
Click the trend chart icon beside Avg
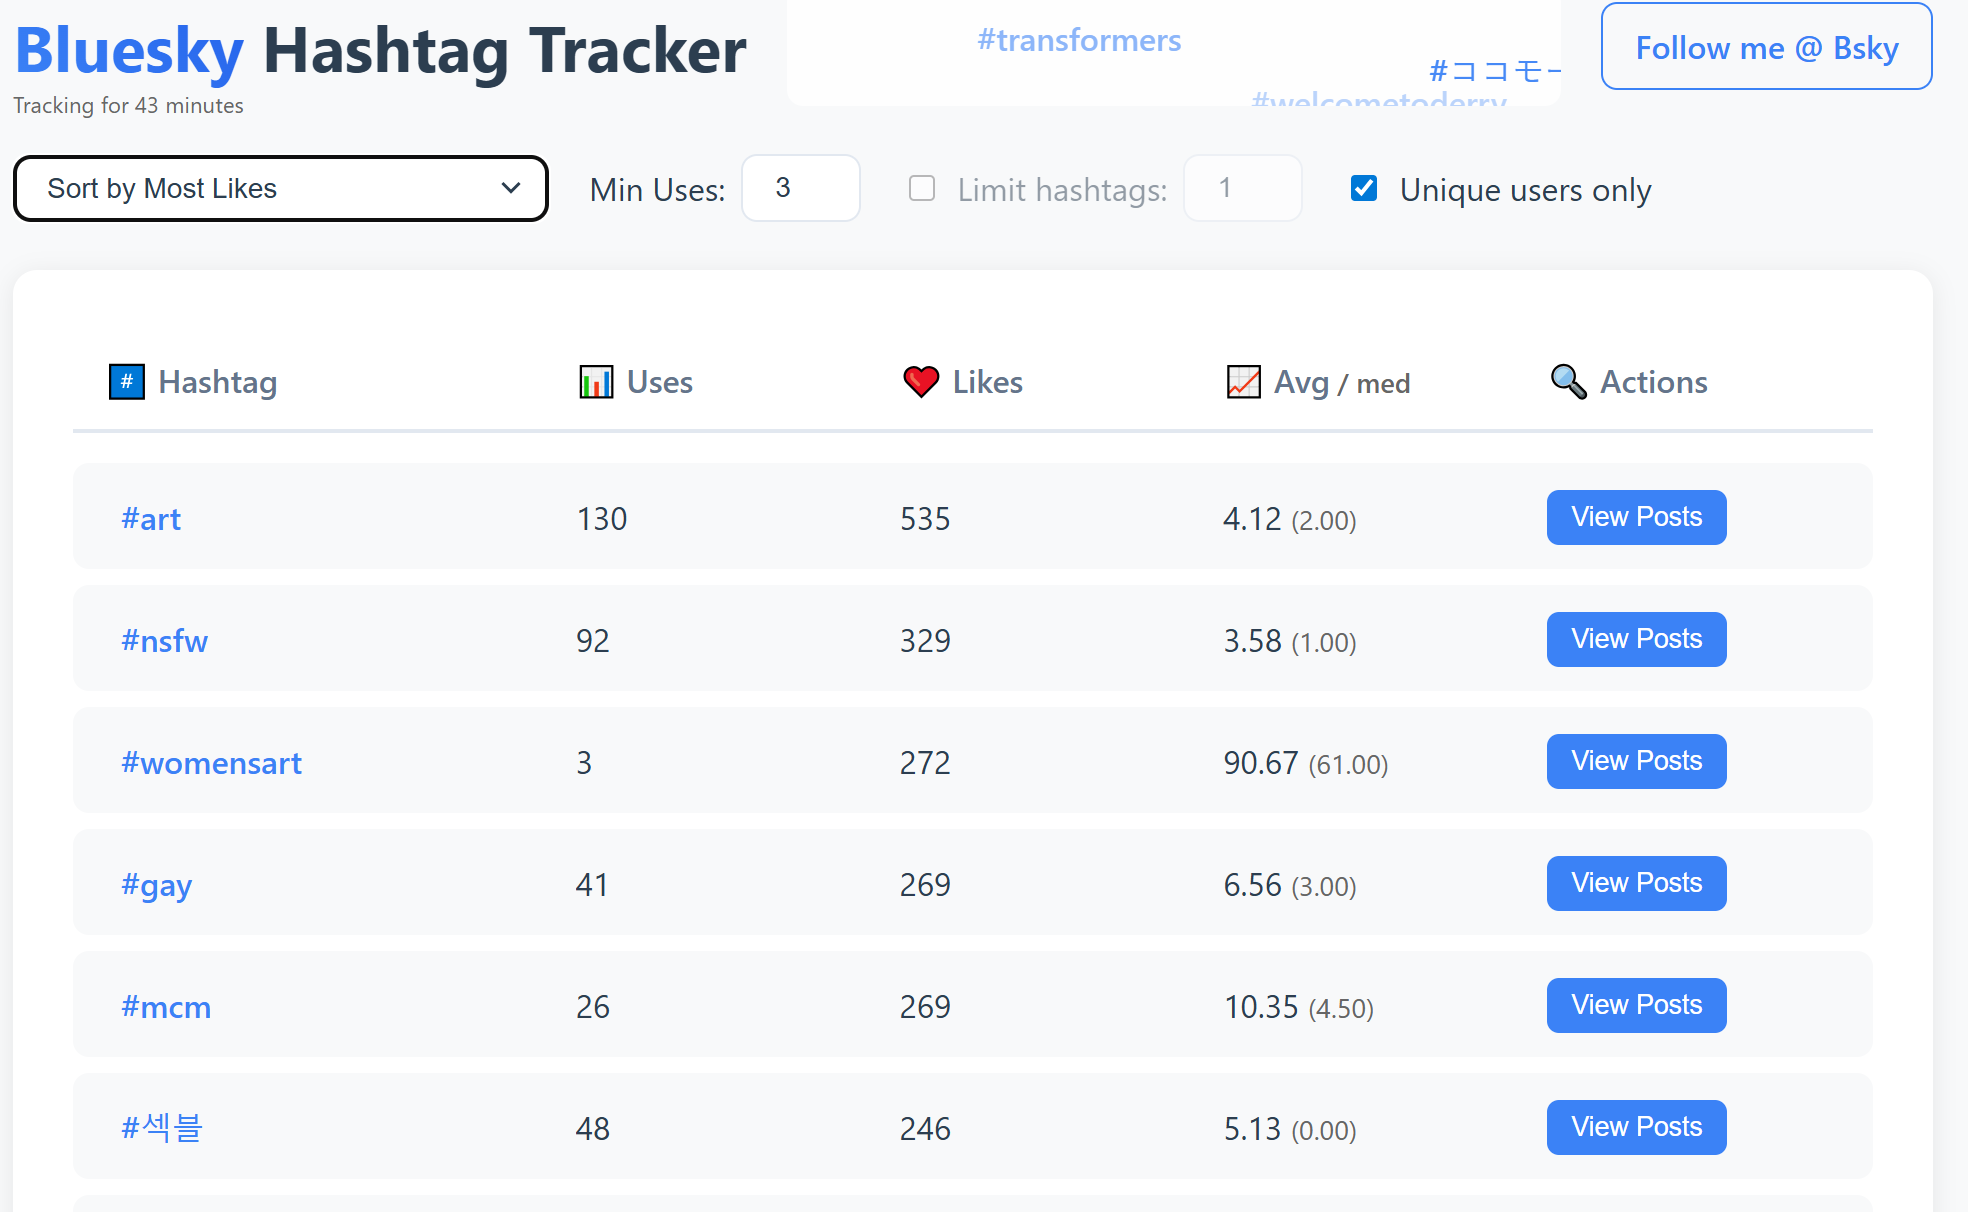click(1243, 381)
